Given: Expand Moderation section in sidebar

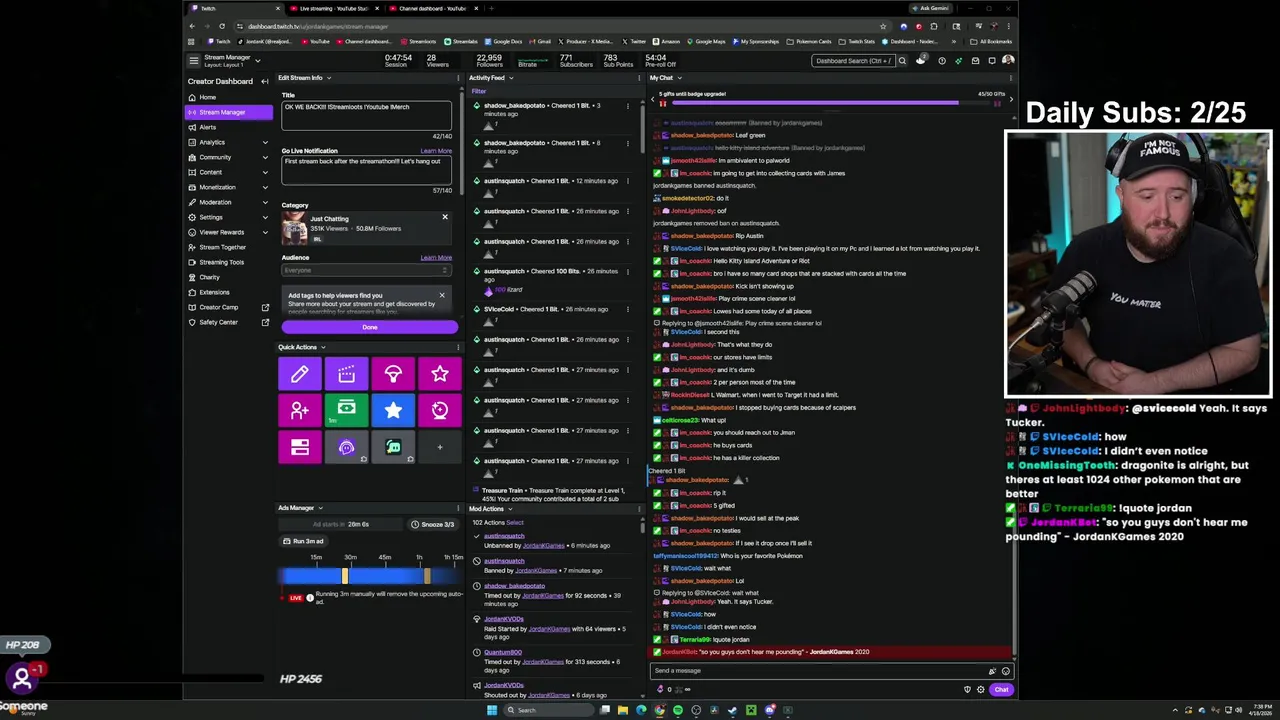Looking at the screenshot, I should (x=265, y=202).
